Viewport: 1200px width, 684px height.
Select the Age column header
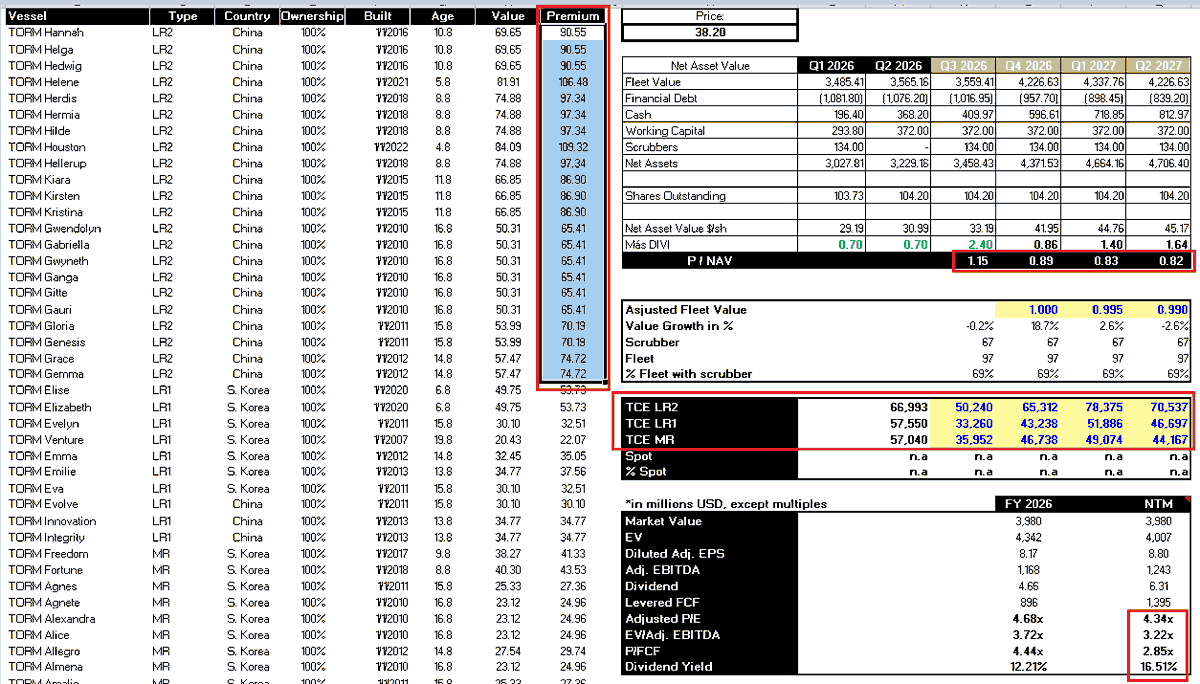coord(442,16)
